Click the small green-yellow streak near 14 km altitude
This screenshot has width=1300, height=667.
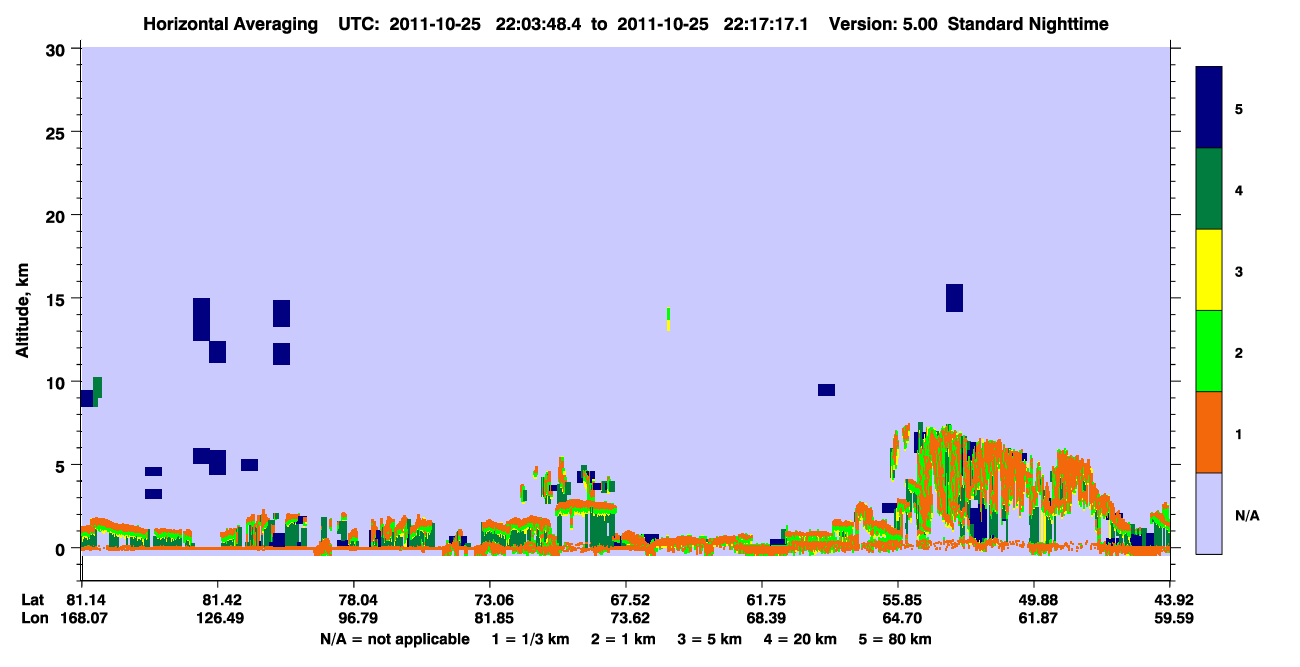(668, 319)
